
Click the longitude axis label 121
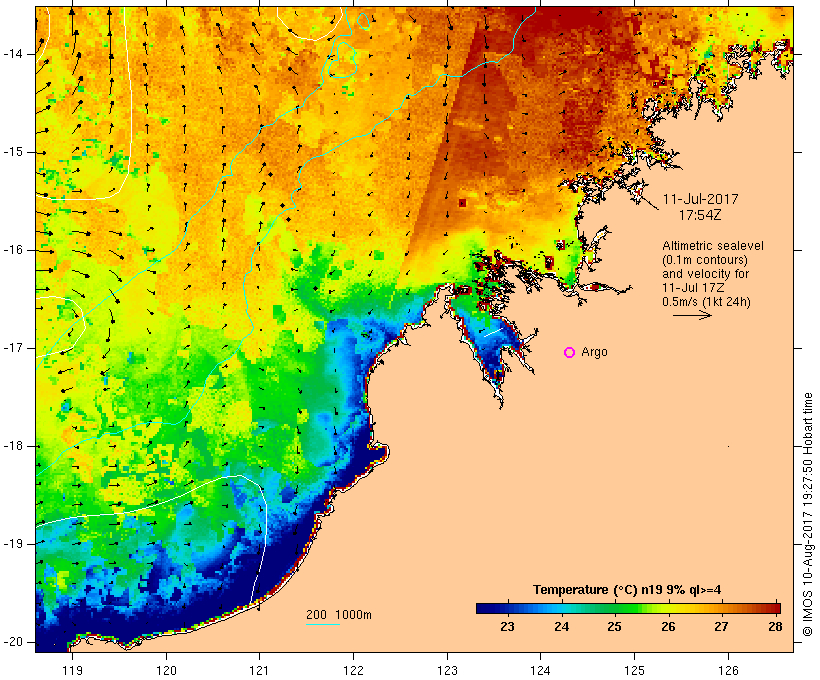coord(260,670)
